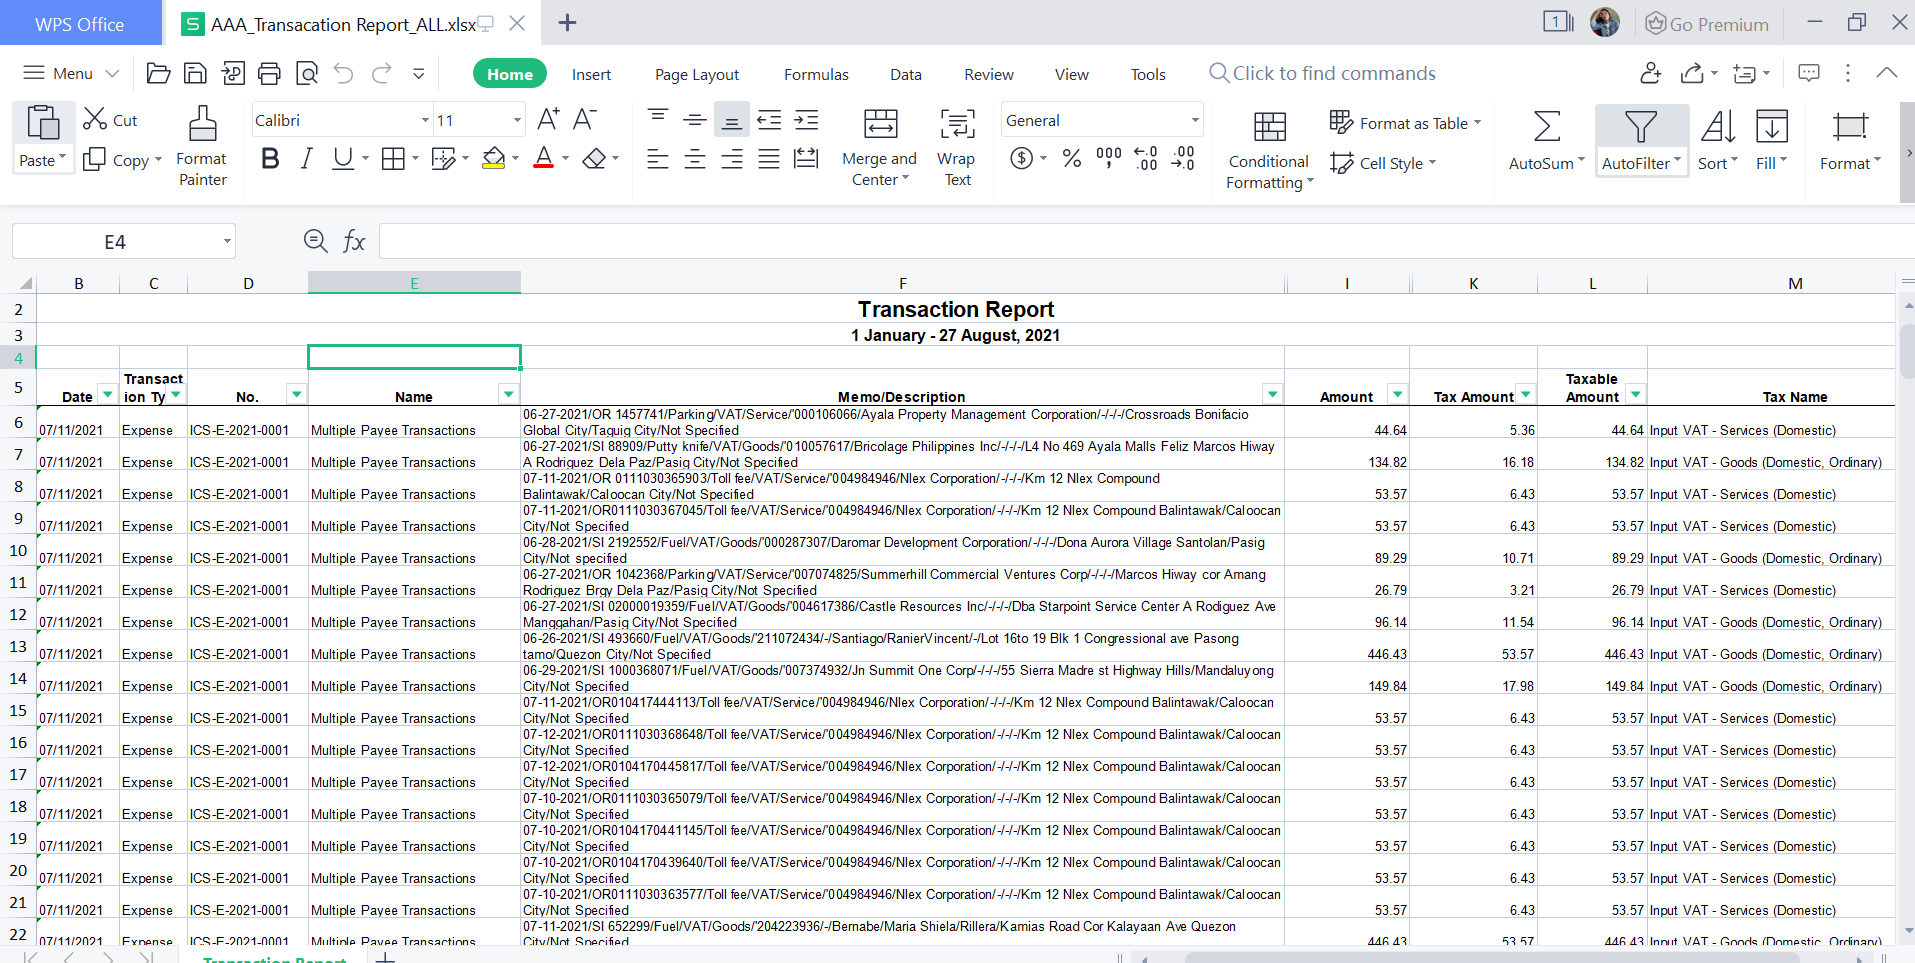Zoom the formula bar with the magnifier icon
1915x963 pixels.
(315, 241)
